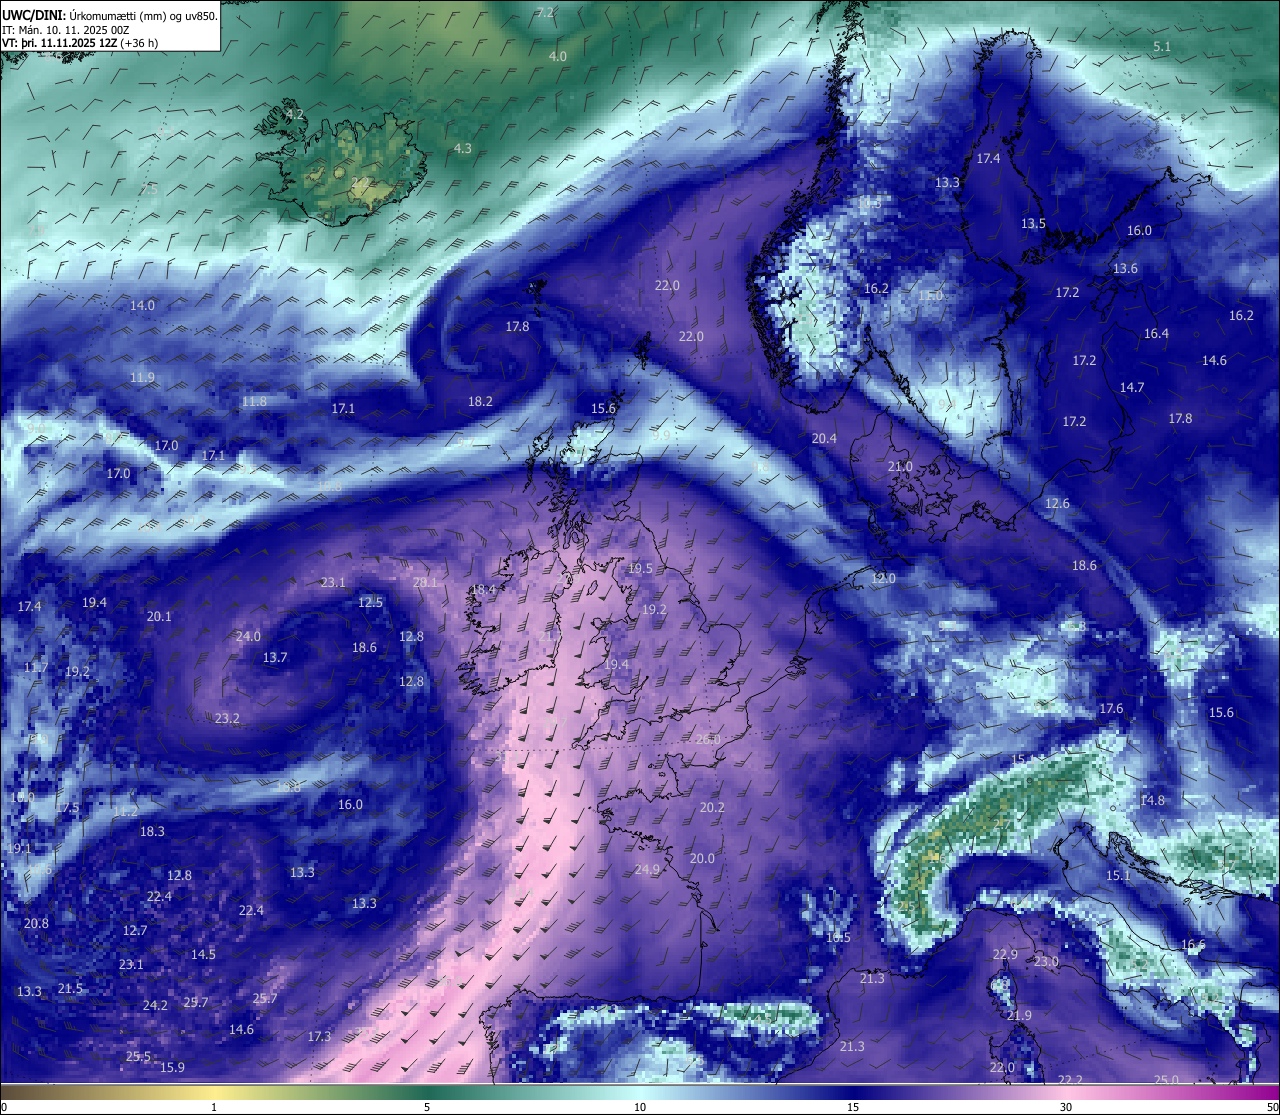Select the 23.2 value south of the low

click(227, 719)
